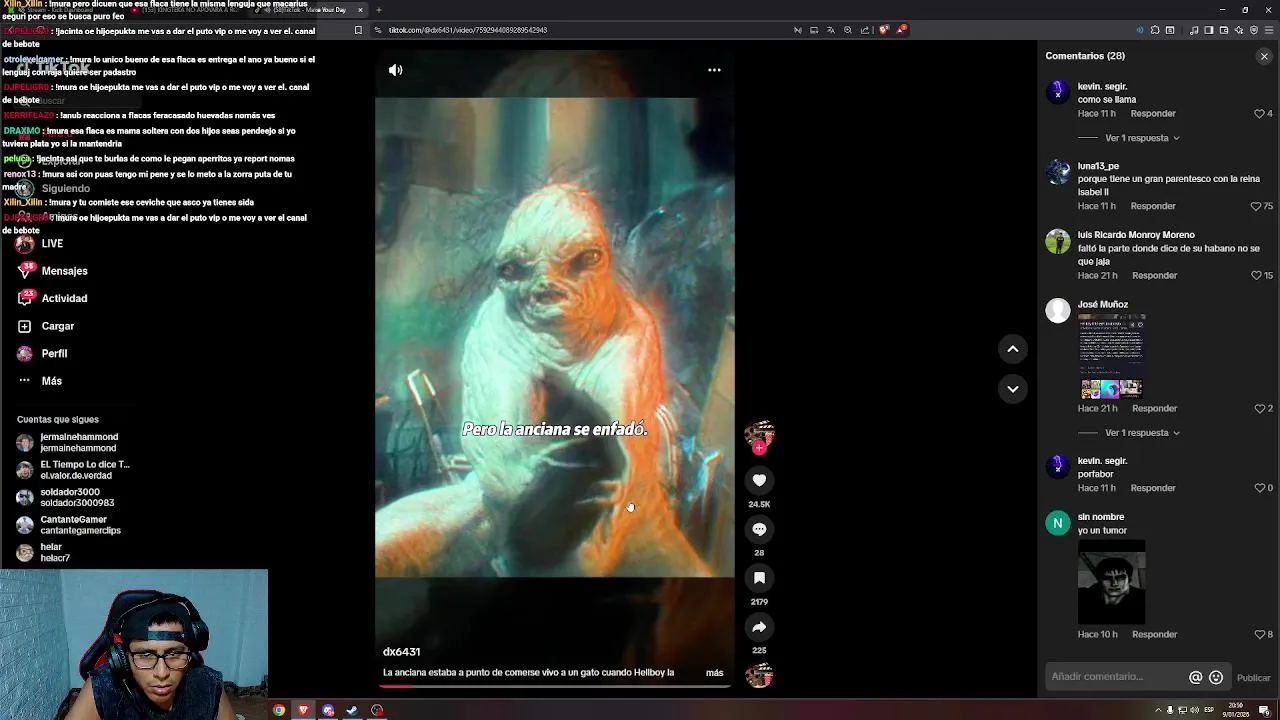Go to next video with down arrow
Screen dimensions: 1280x720
1012,389
